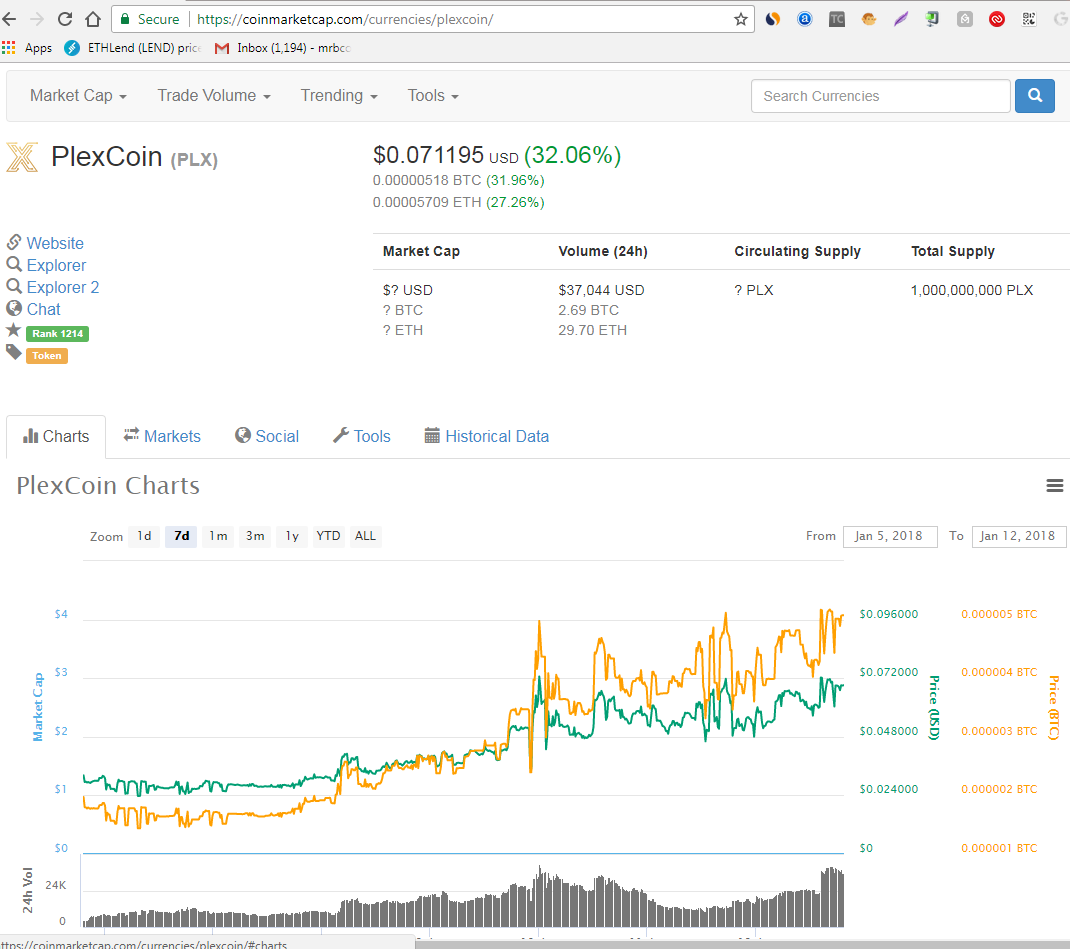The height and width of the screenshot is (949, 1070).
Task: Click the $37,044 USD volume value
Action: click(x=601, y=290)
